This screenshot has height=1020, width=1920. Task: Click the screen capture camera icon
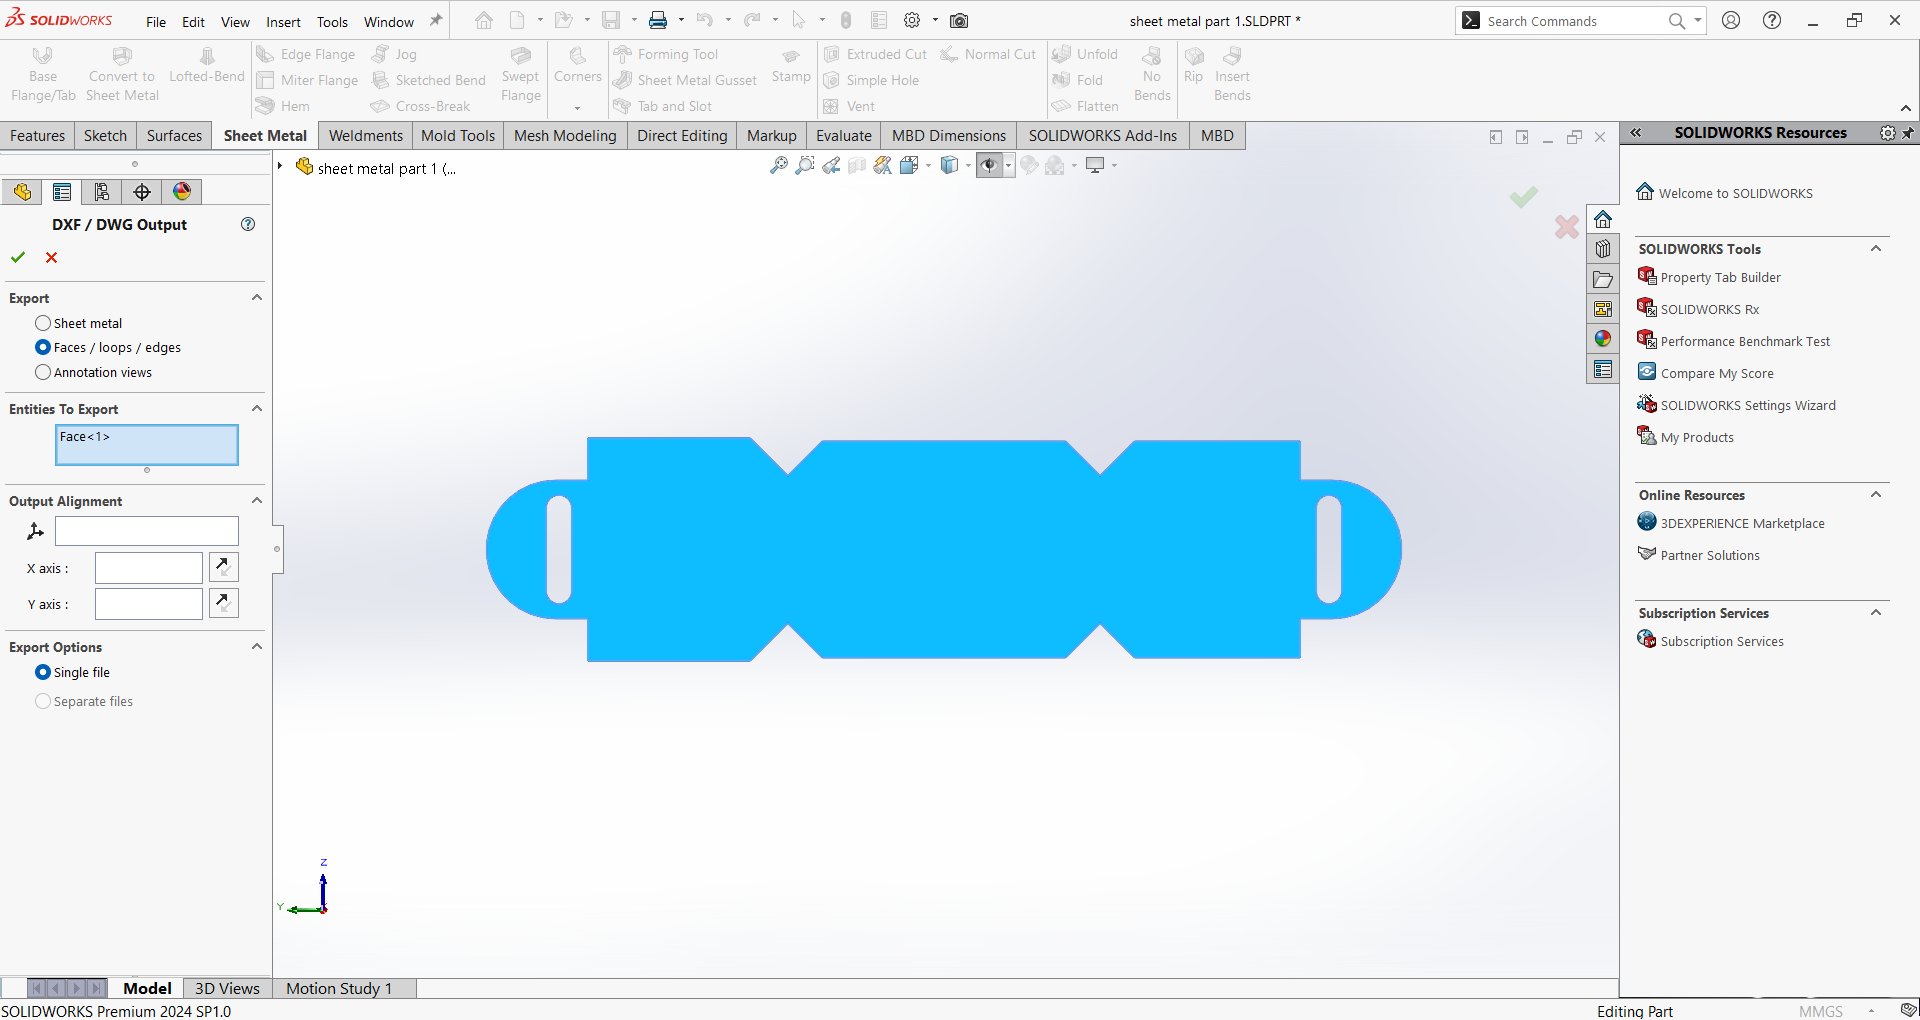pos(959,20)
